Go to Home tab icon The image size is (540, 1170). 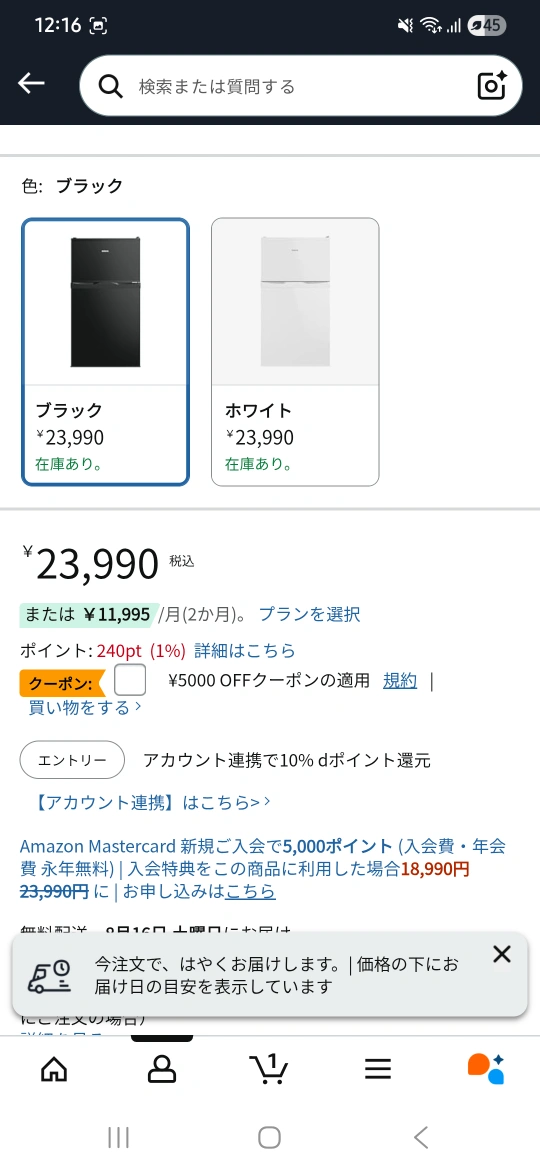[54, 1069]
